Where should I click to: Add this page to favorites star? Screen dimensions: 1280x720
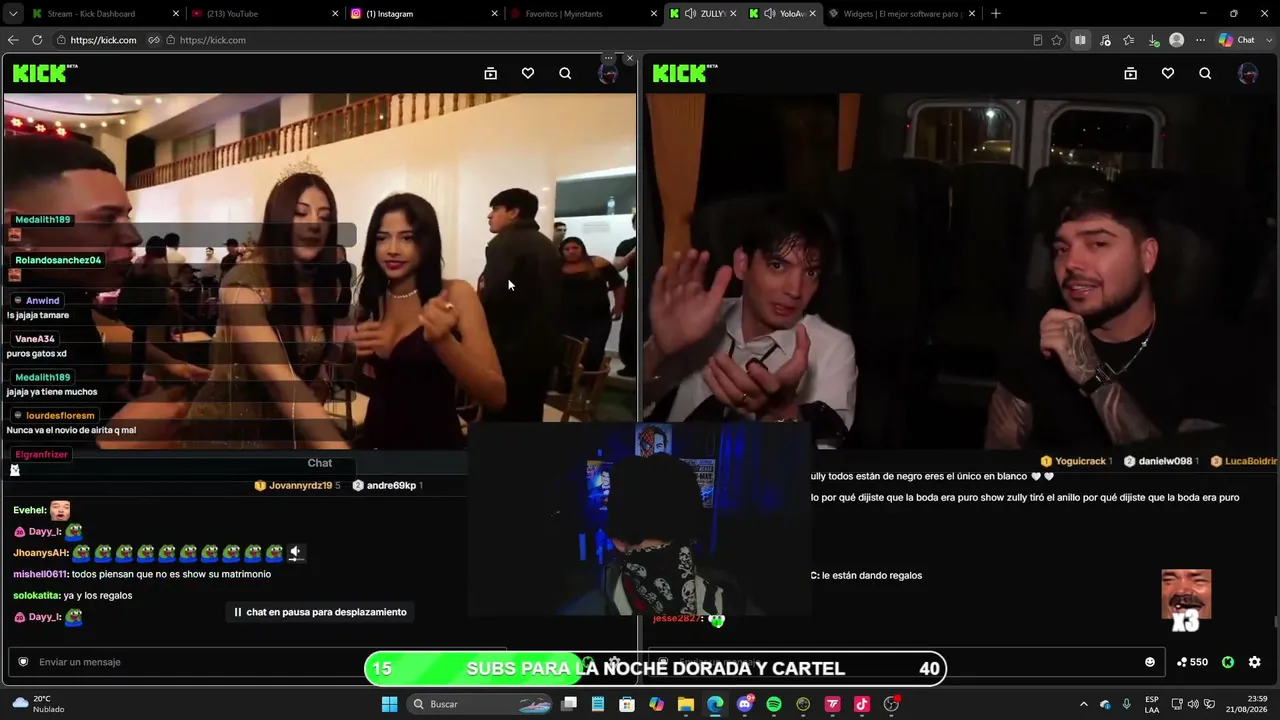pos(1056,40)
